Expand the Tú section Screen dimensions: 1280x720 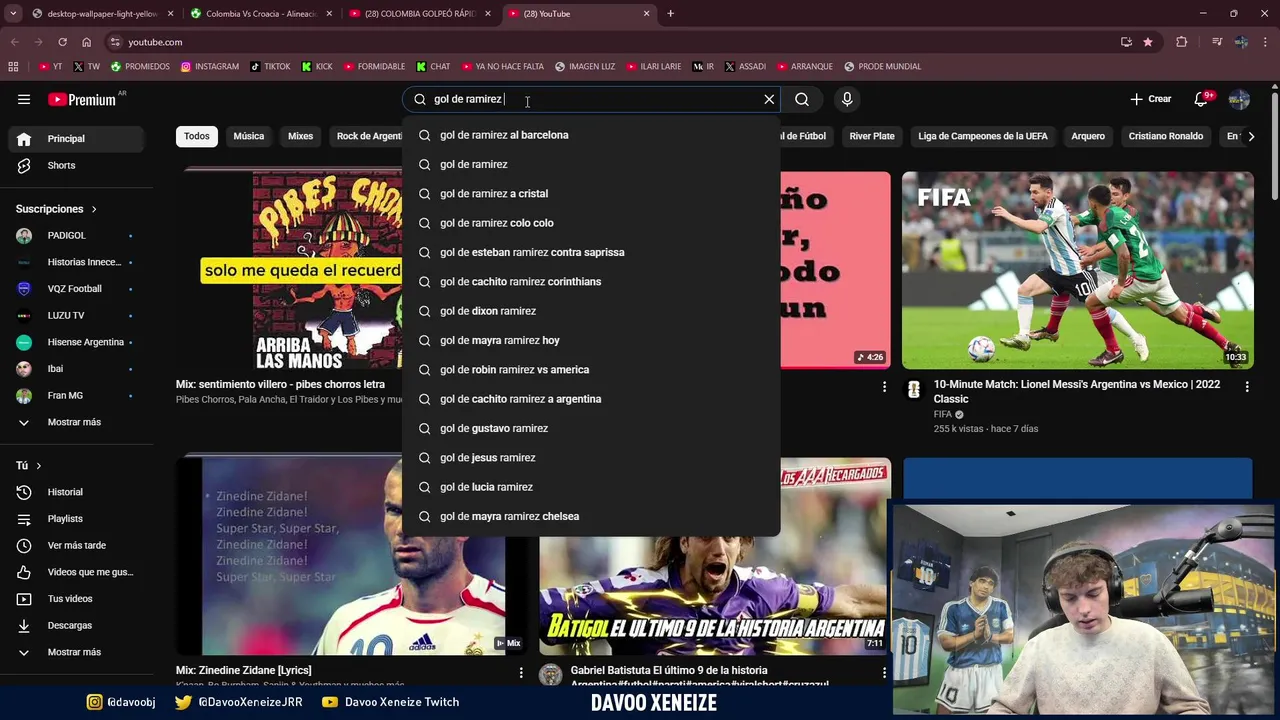tap(29, 466)
